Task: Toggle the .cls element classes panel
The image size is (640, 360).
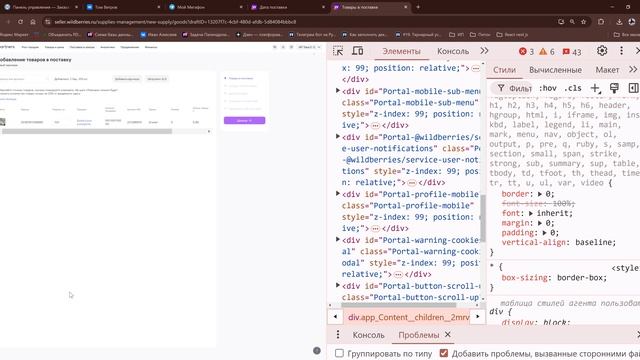Action: [x=573, y=88]
